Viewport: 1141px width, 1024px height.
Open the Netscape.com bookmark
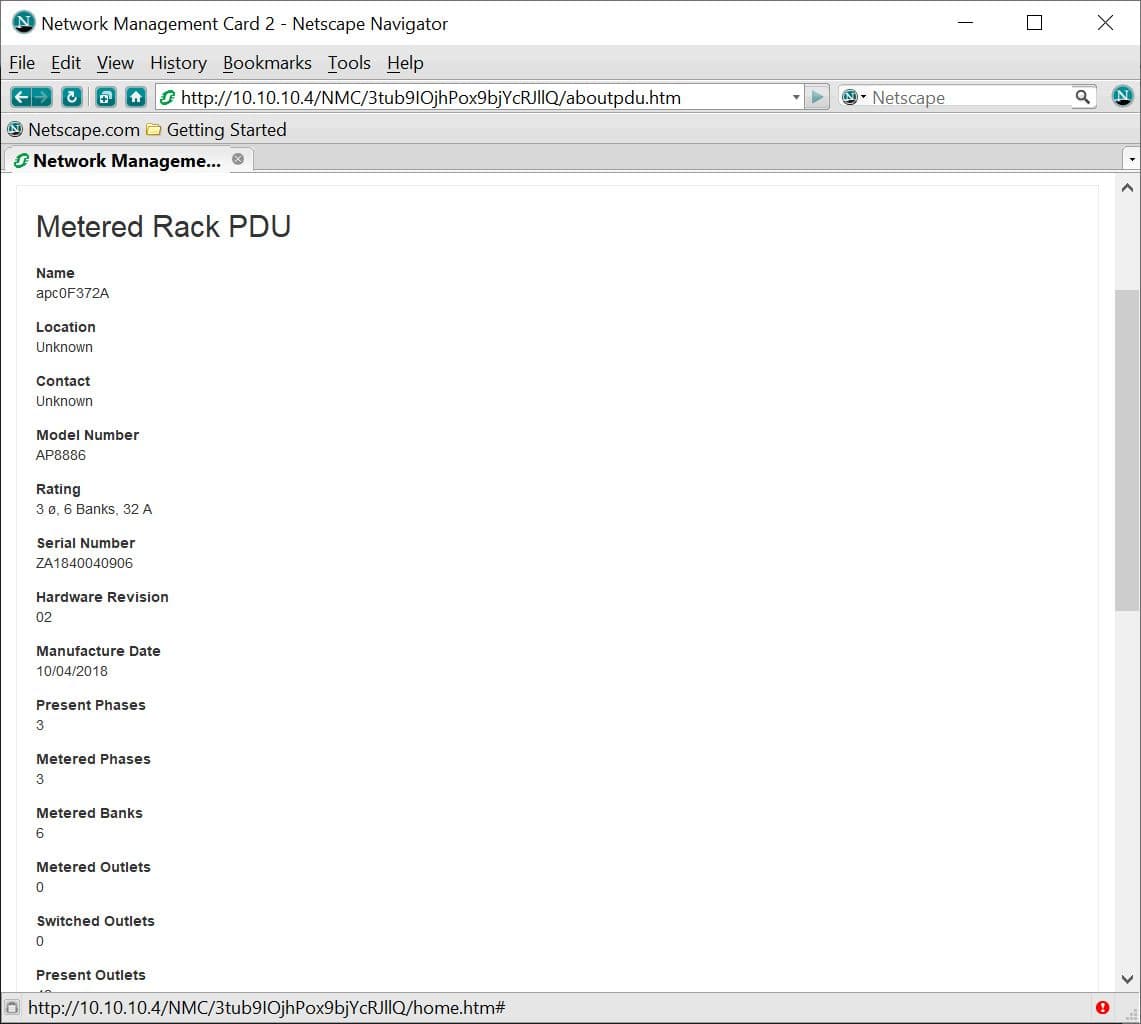pos(73,130)
